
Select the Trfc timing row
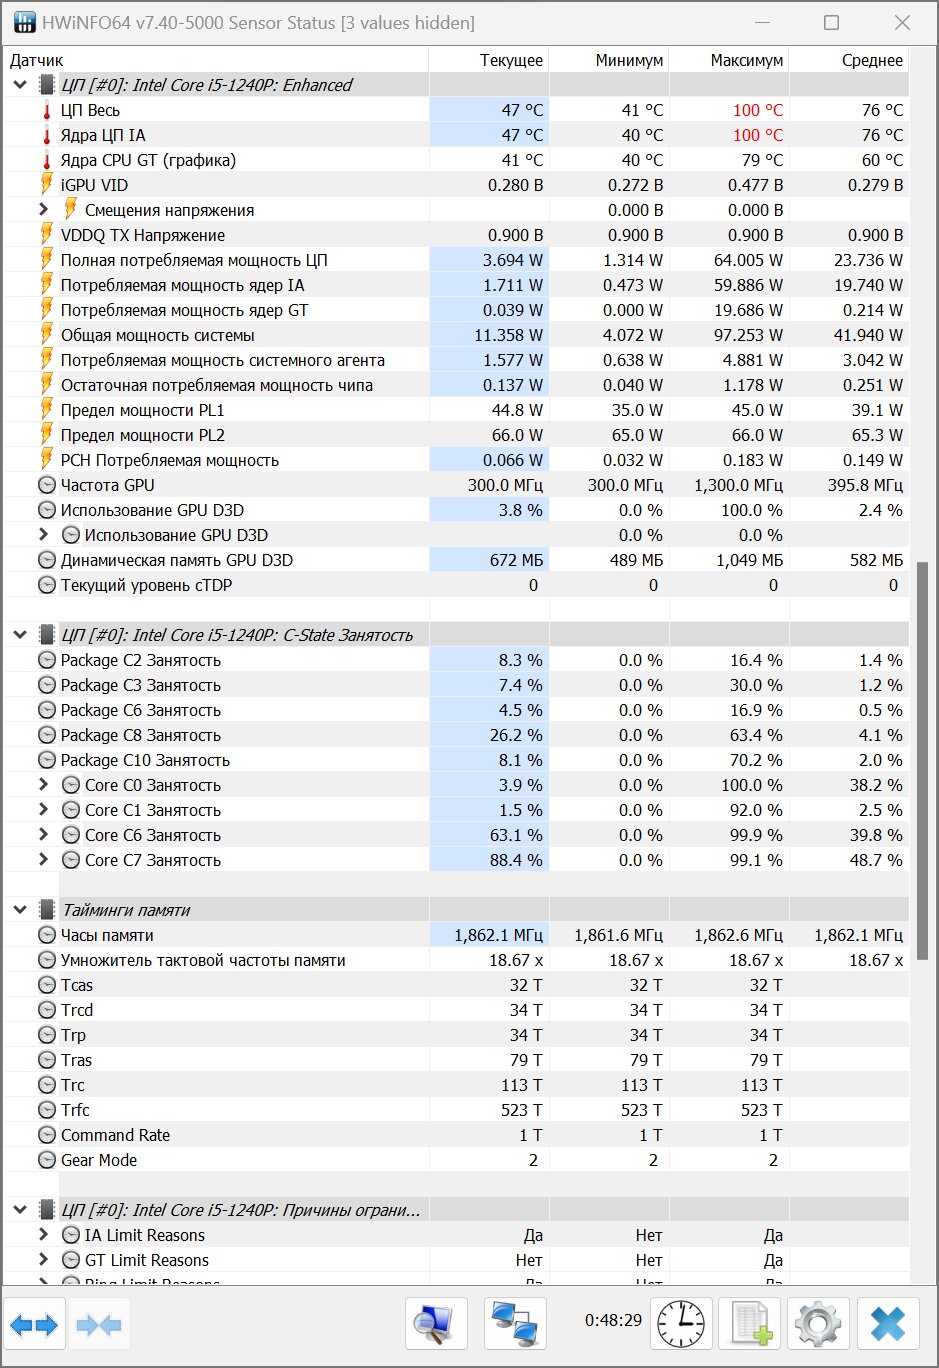pos(456,1110)
